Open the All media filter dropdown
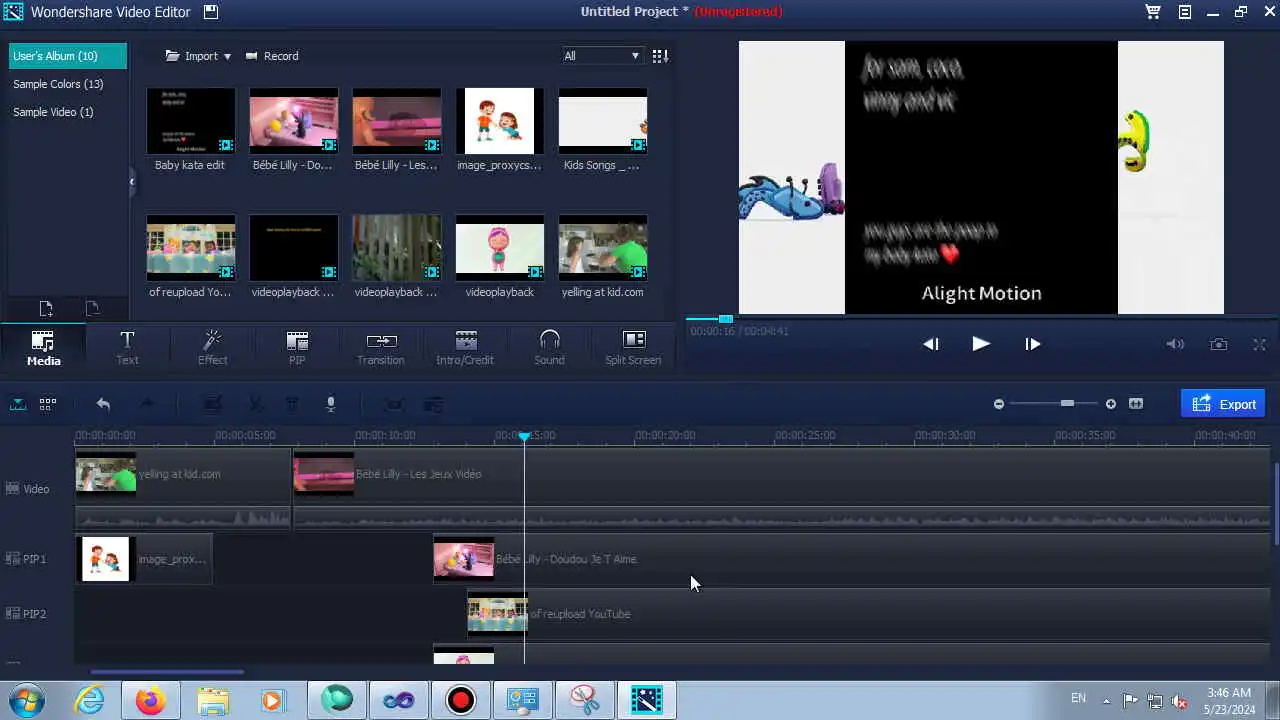 tap(601, 56)
